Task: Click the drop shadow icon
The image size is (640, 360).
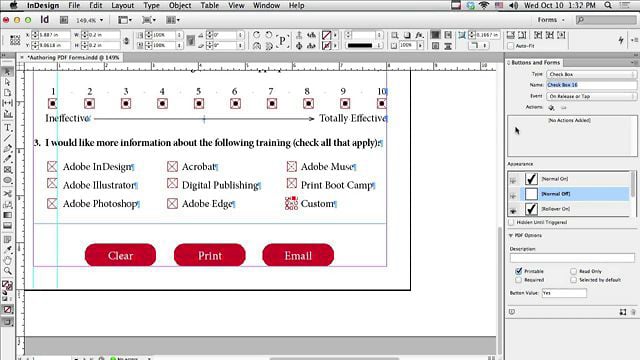Action: [x=407, y=35]
